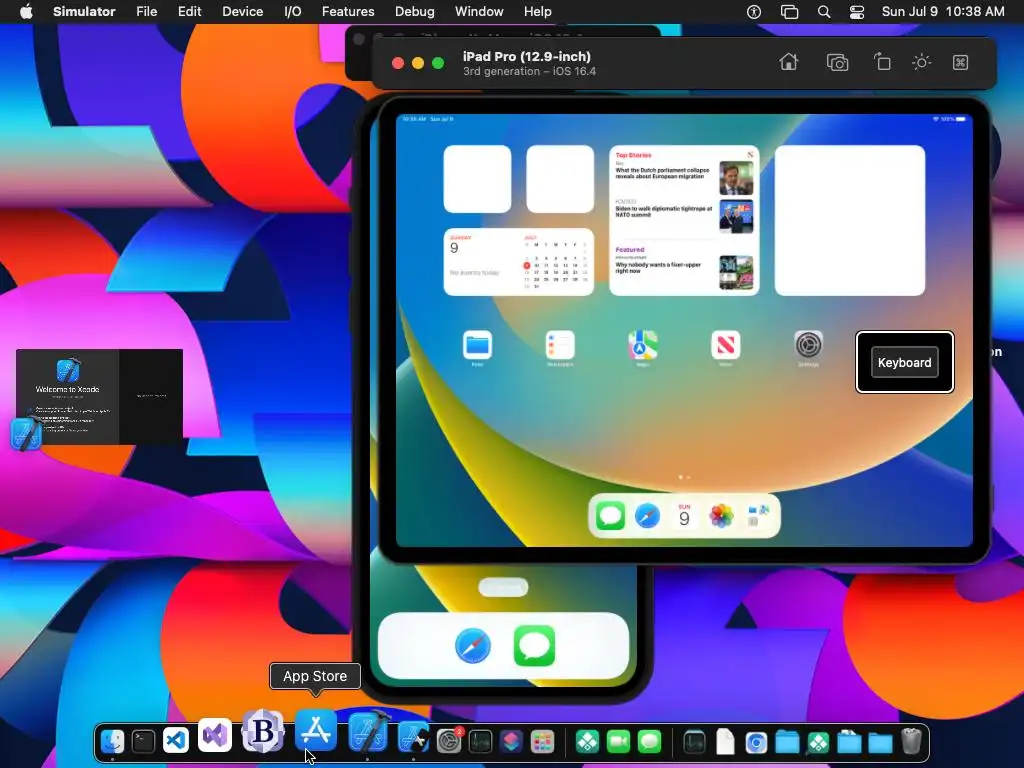Open System Settings with badge in Dock
Image resolution: width=1024 pixels, height=768 pixels.
[449, 742]
